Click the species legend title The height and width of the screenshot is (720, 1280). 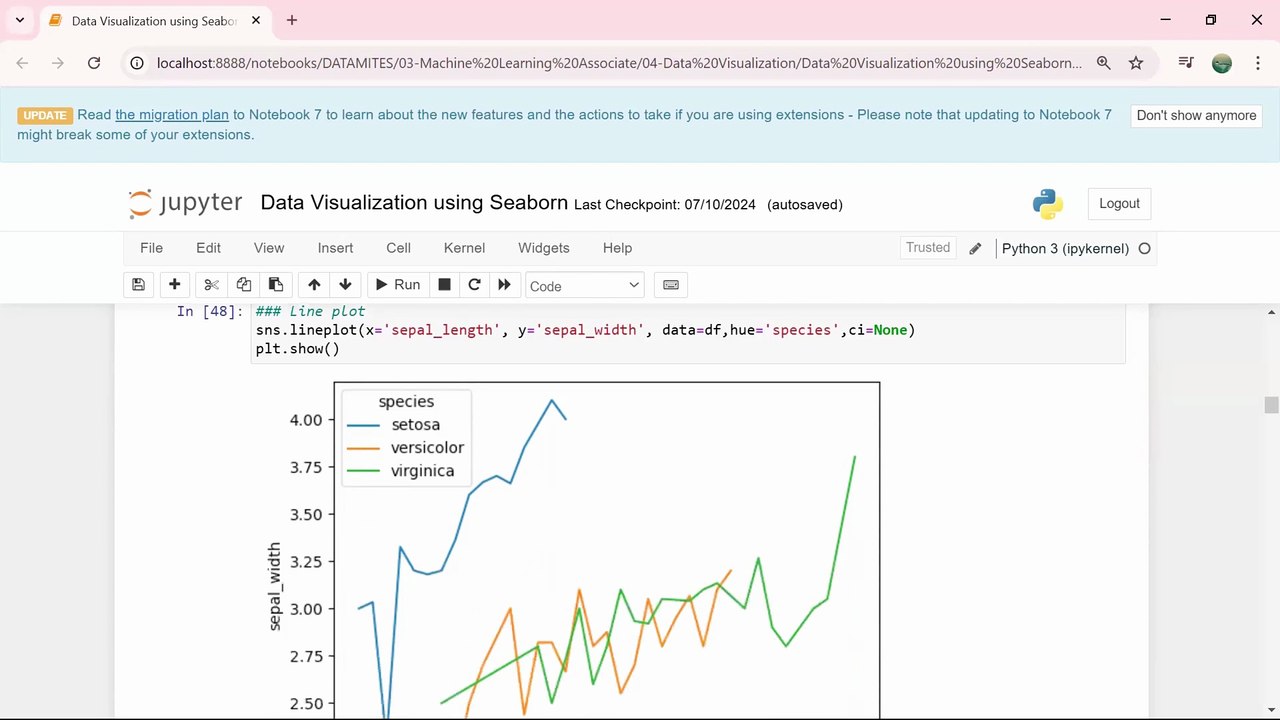tap(406, 401)
